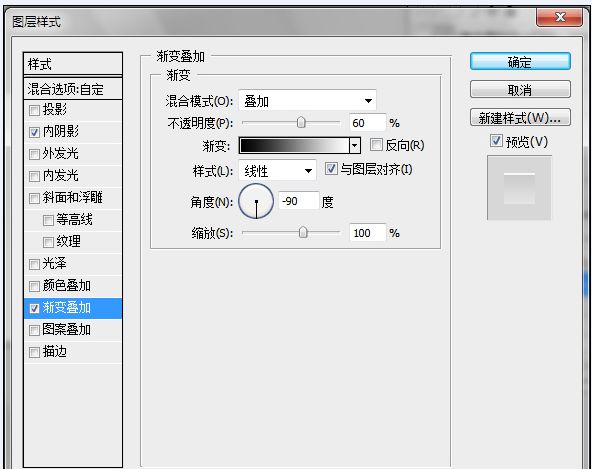
Task: Open the 光泽 settings row label
Action: click(x=55, y=263)
